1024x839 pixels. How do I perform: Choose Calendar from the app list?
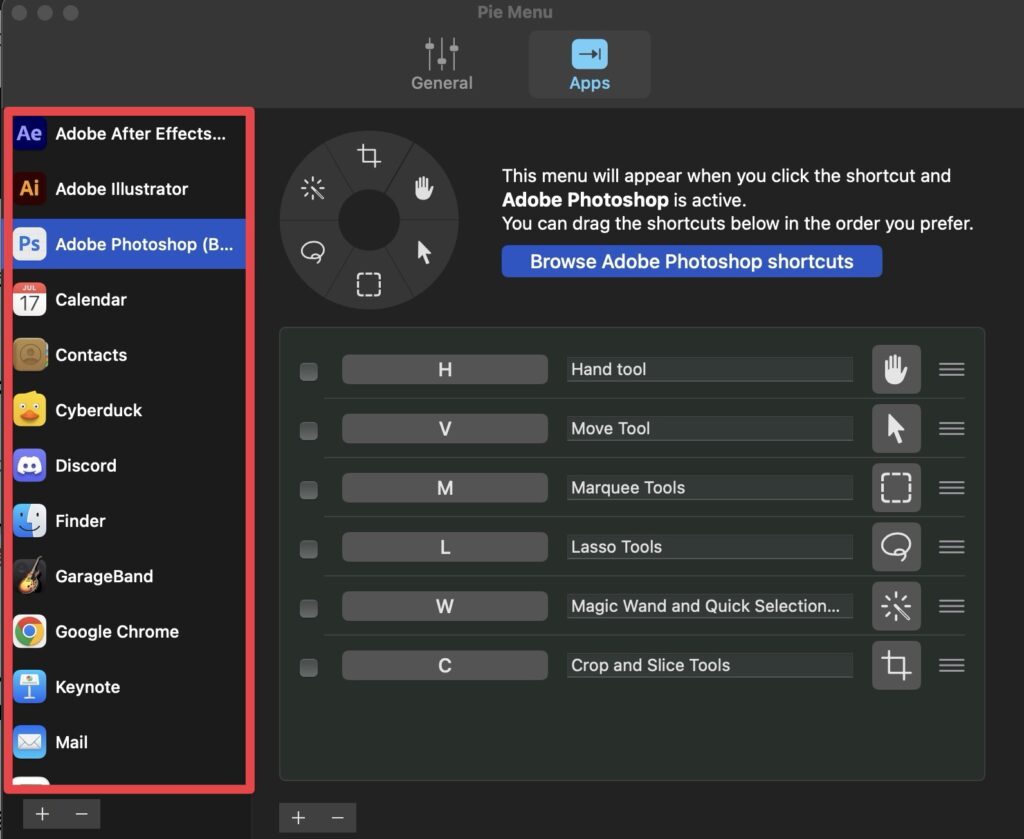[x=129, y=300]
